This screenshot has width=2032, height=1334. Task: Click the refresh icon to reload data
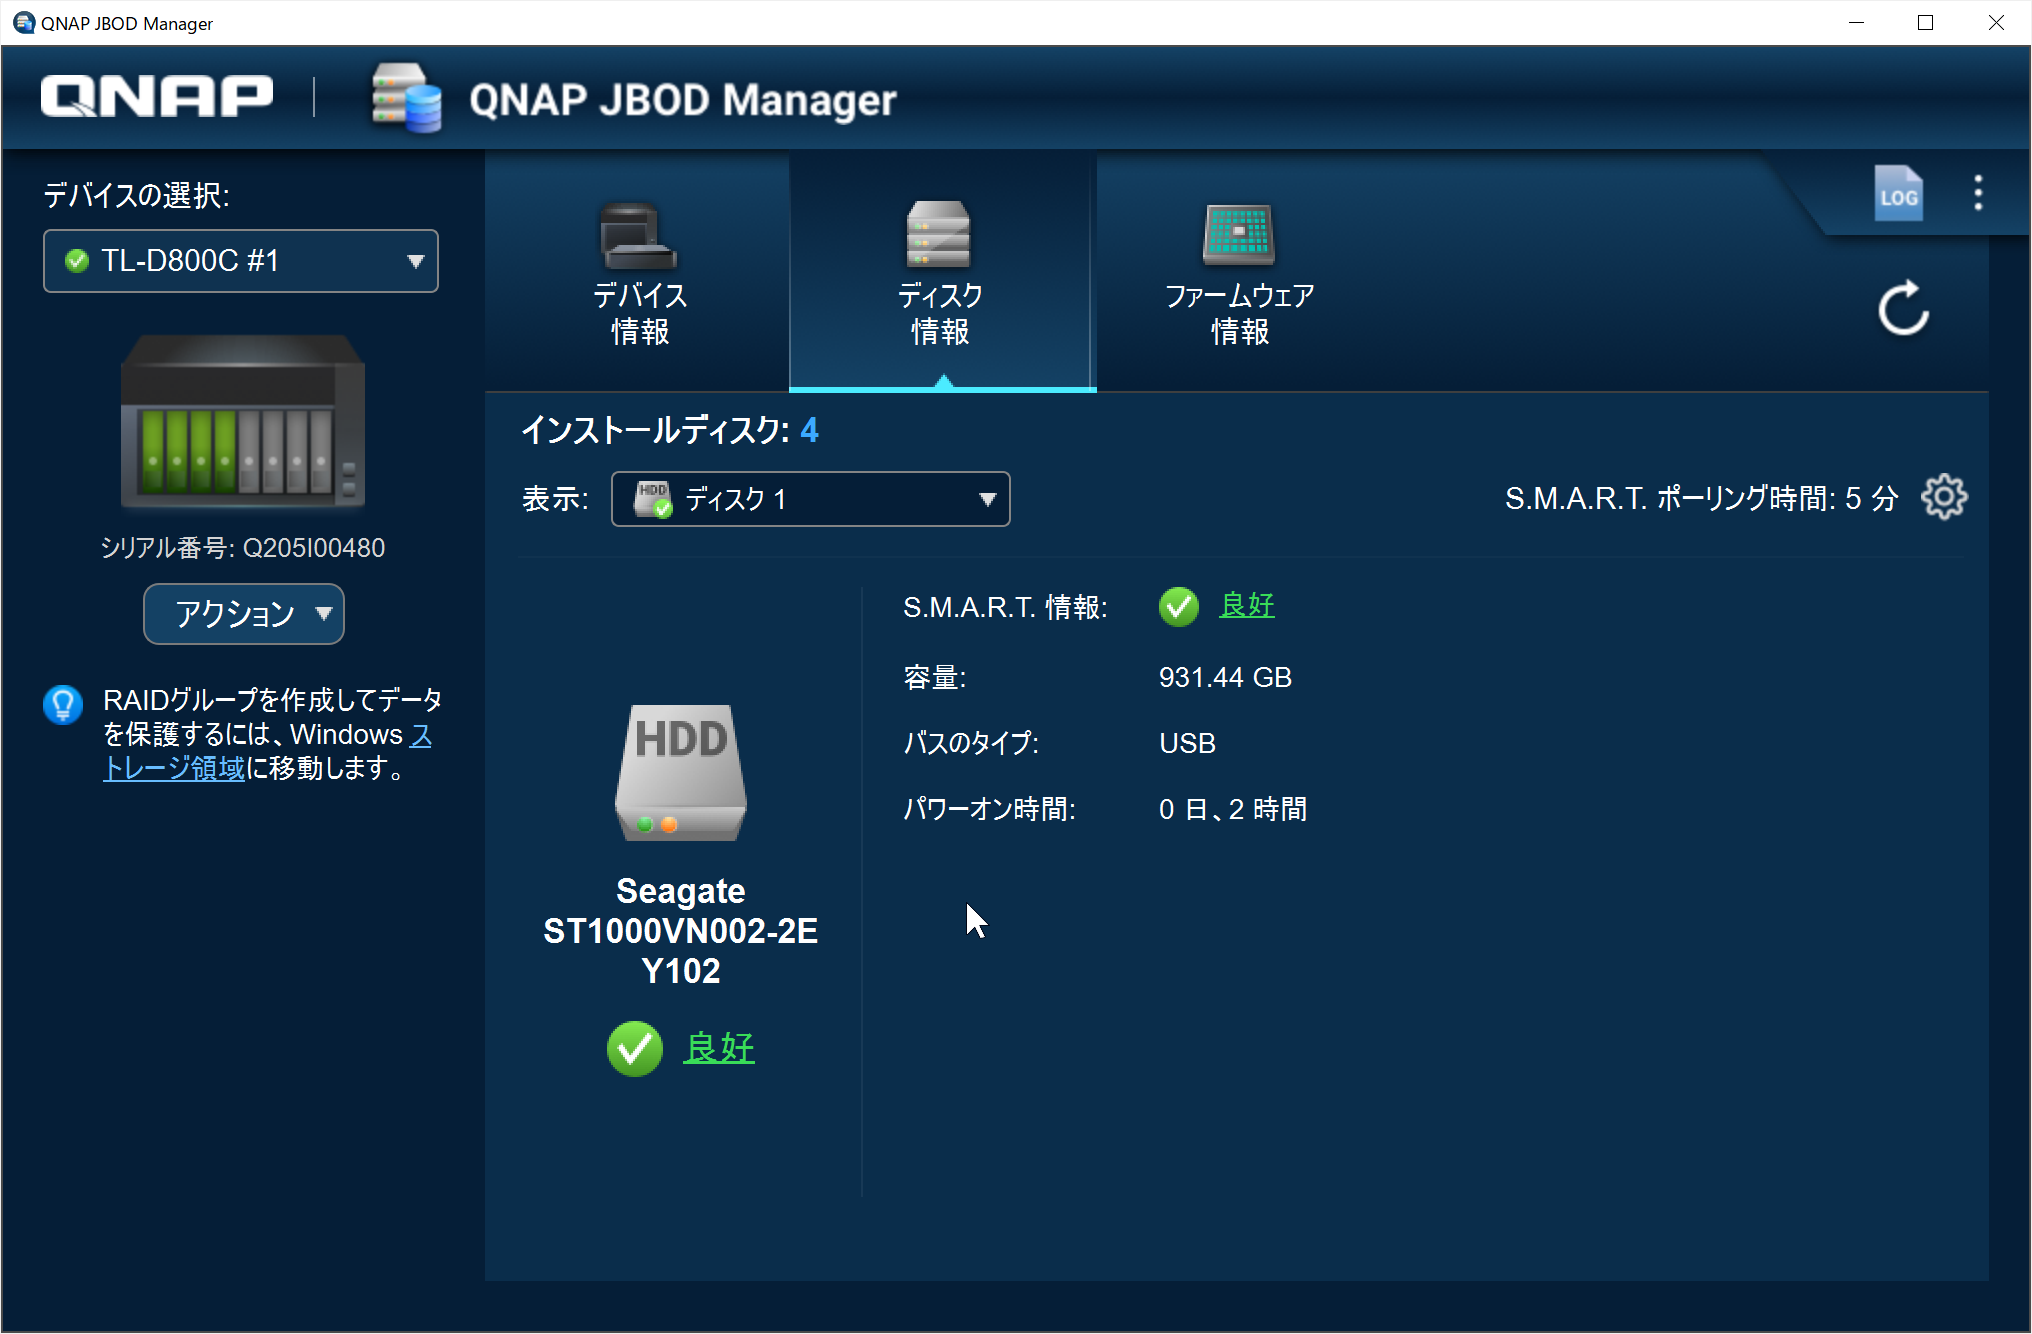point(1901,309)
